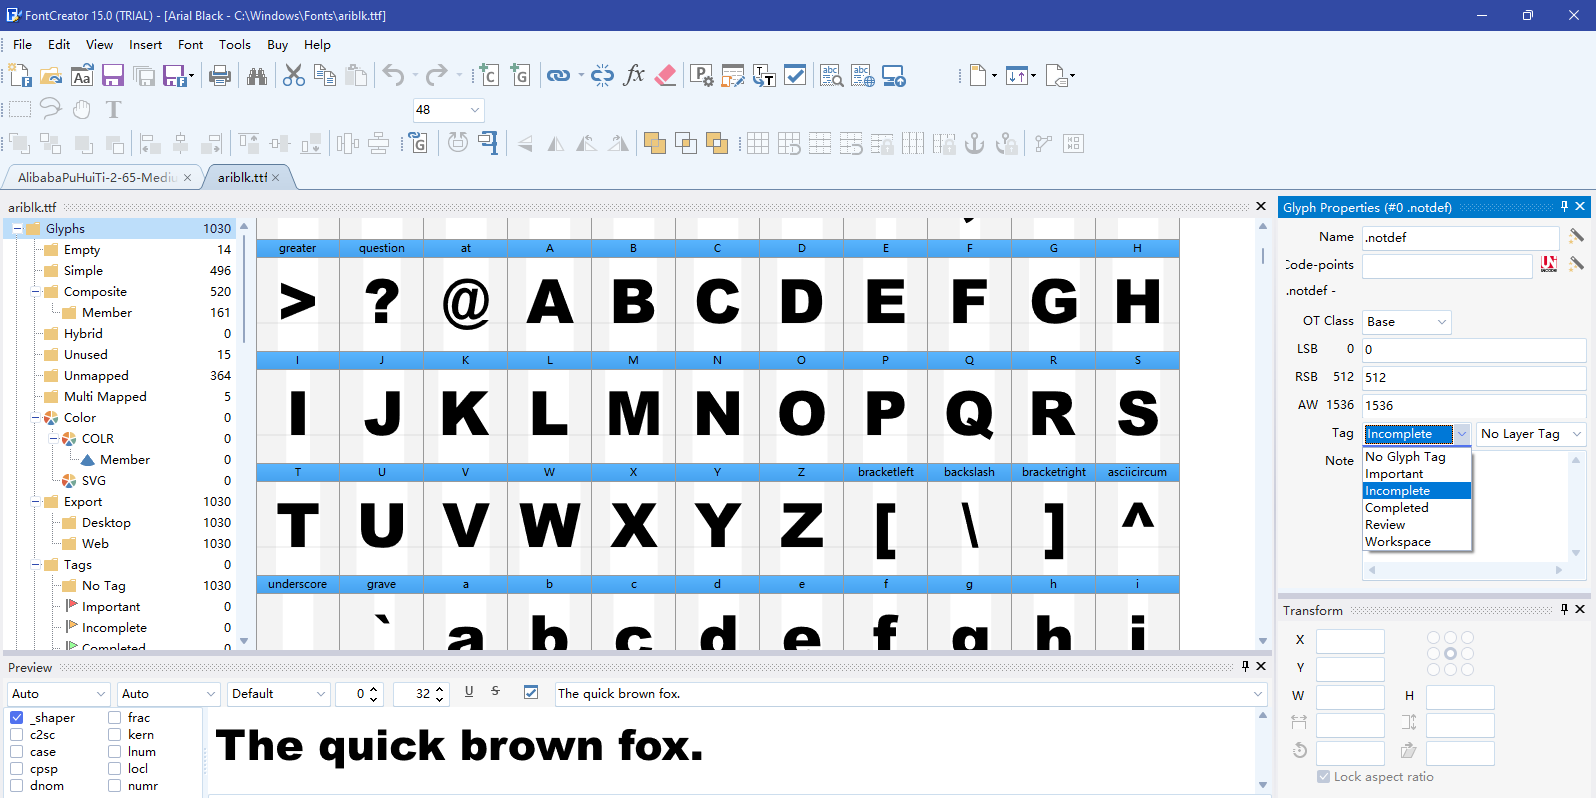Select the at sign glyph cell

[465, 295]
